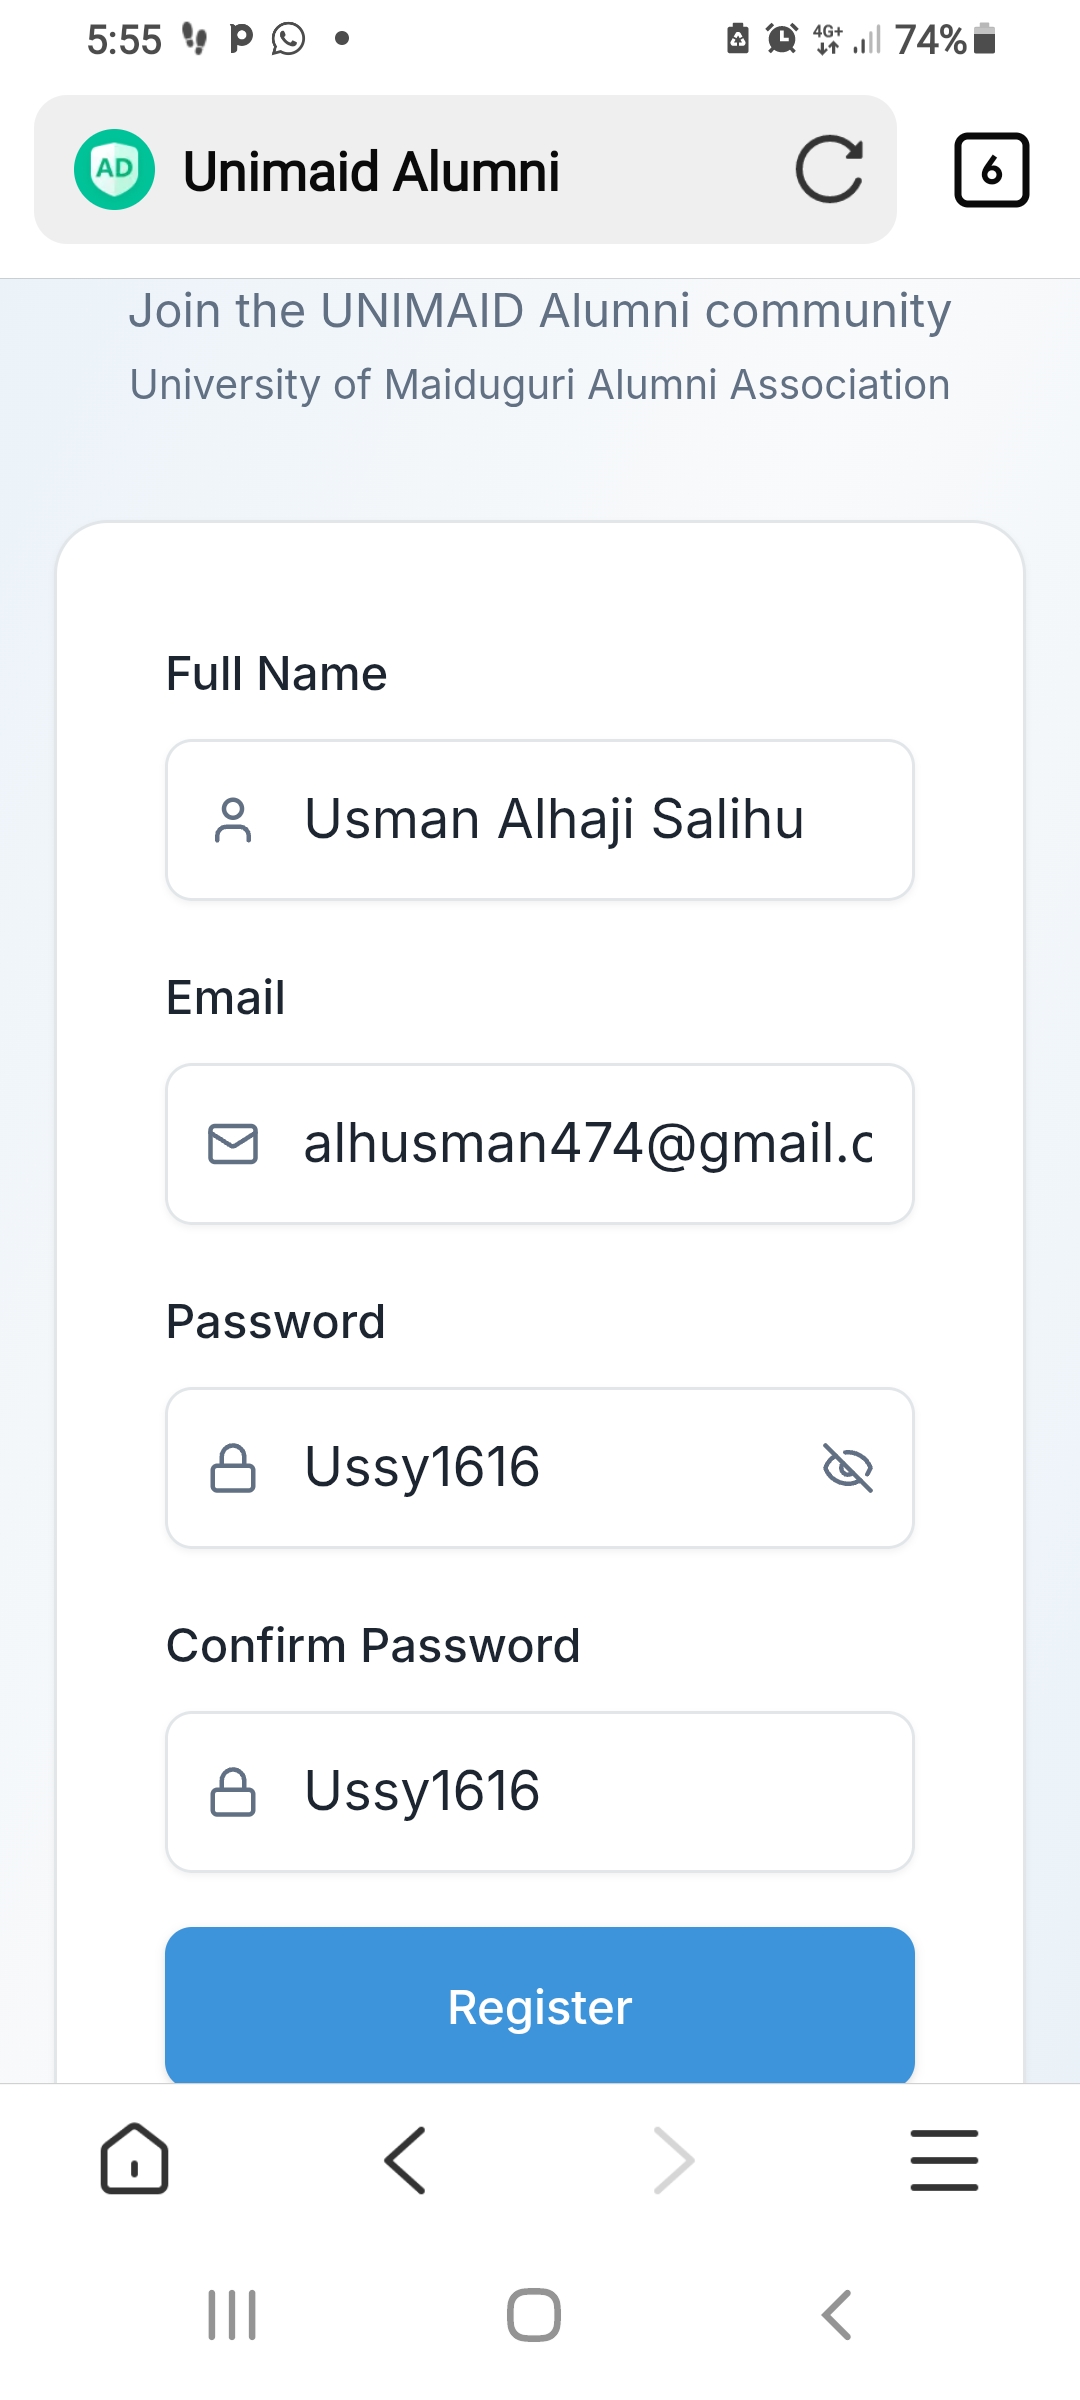Tap the person icon in Full Name field
The image size is (1080, 2400).
click(x=233, y=820)
